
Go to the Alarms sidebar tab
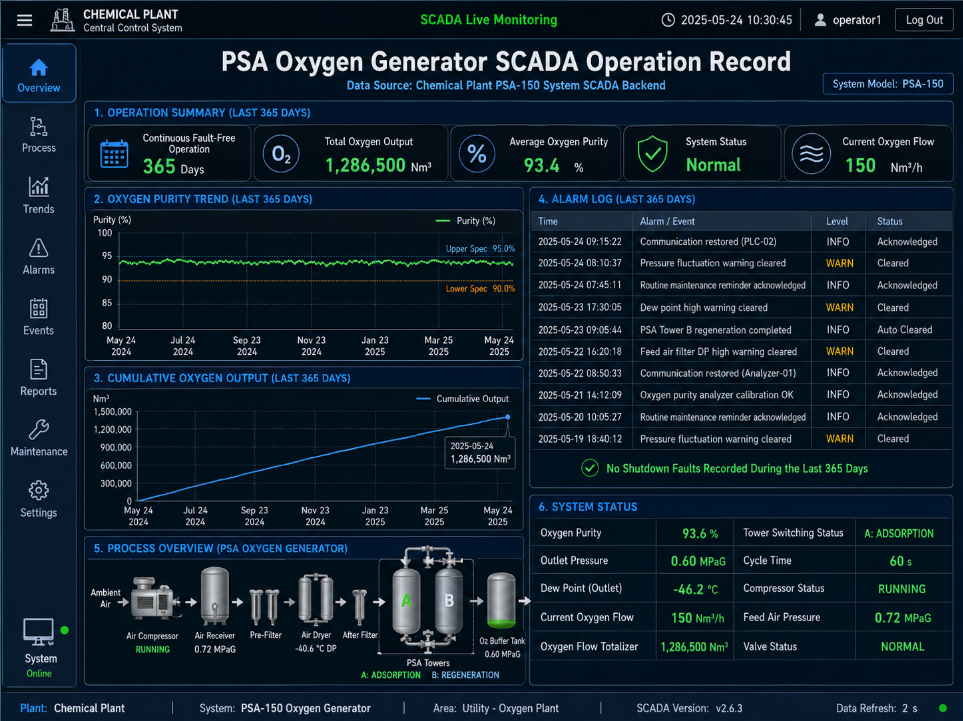[x=39, y=257]
